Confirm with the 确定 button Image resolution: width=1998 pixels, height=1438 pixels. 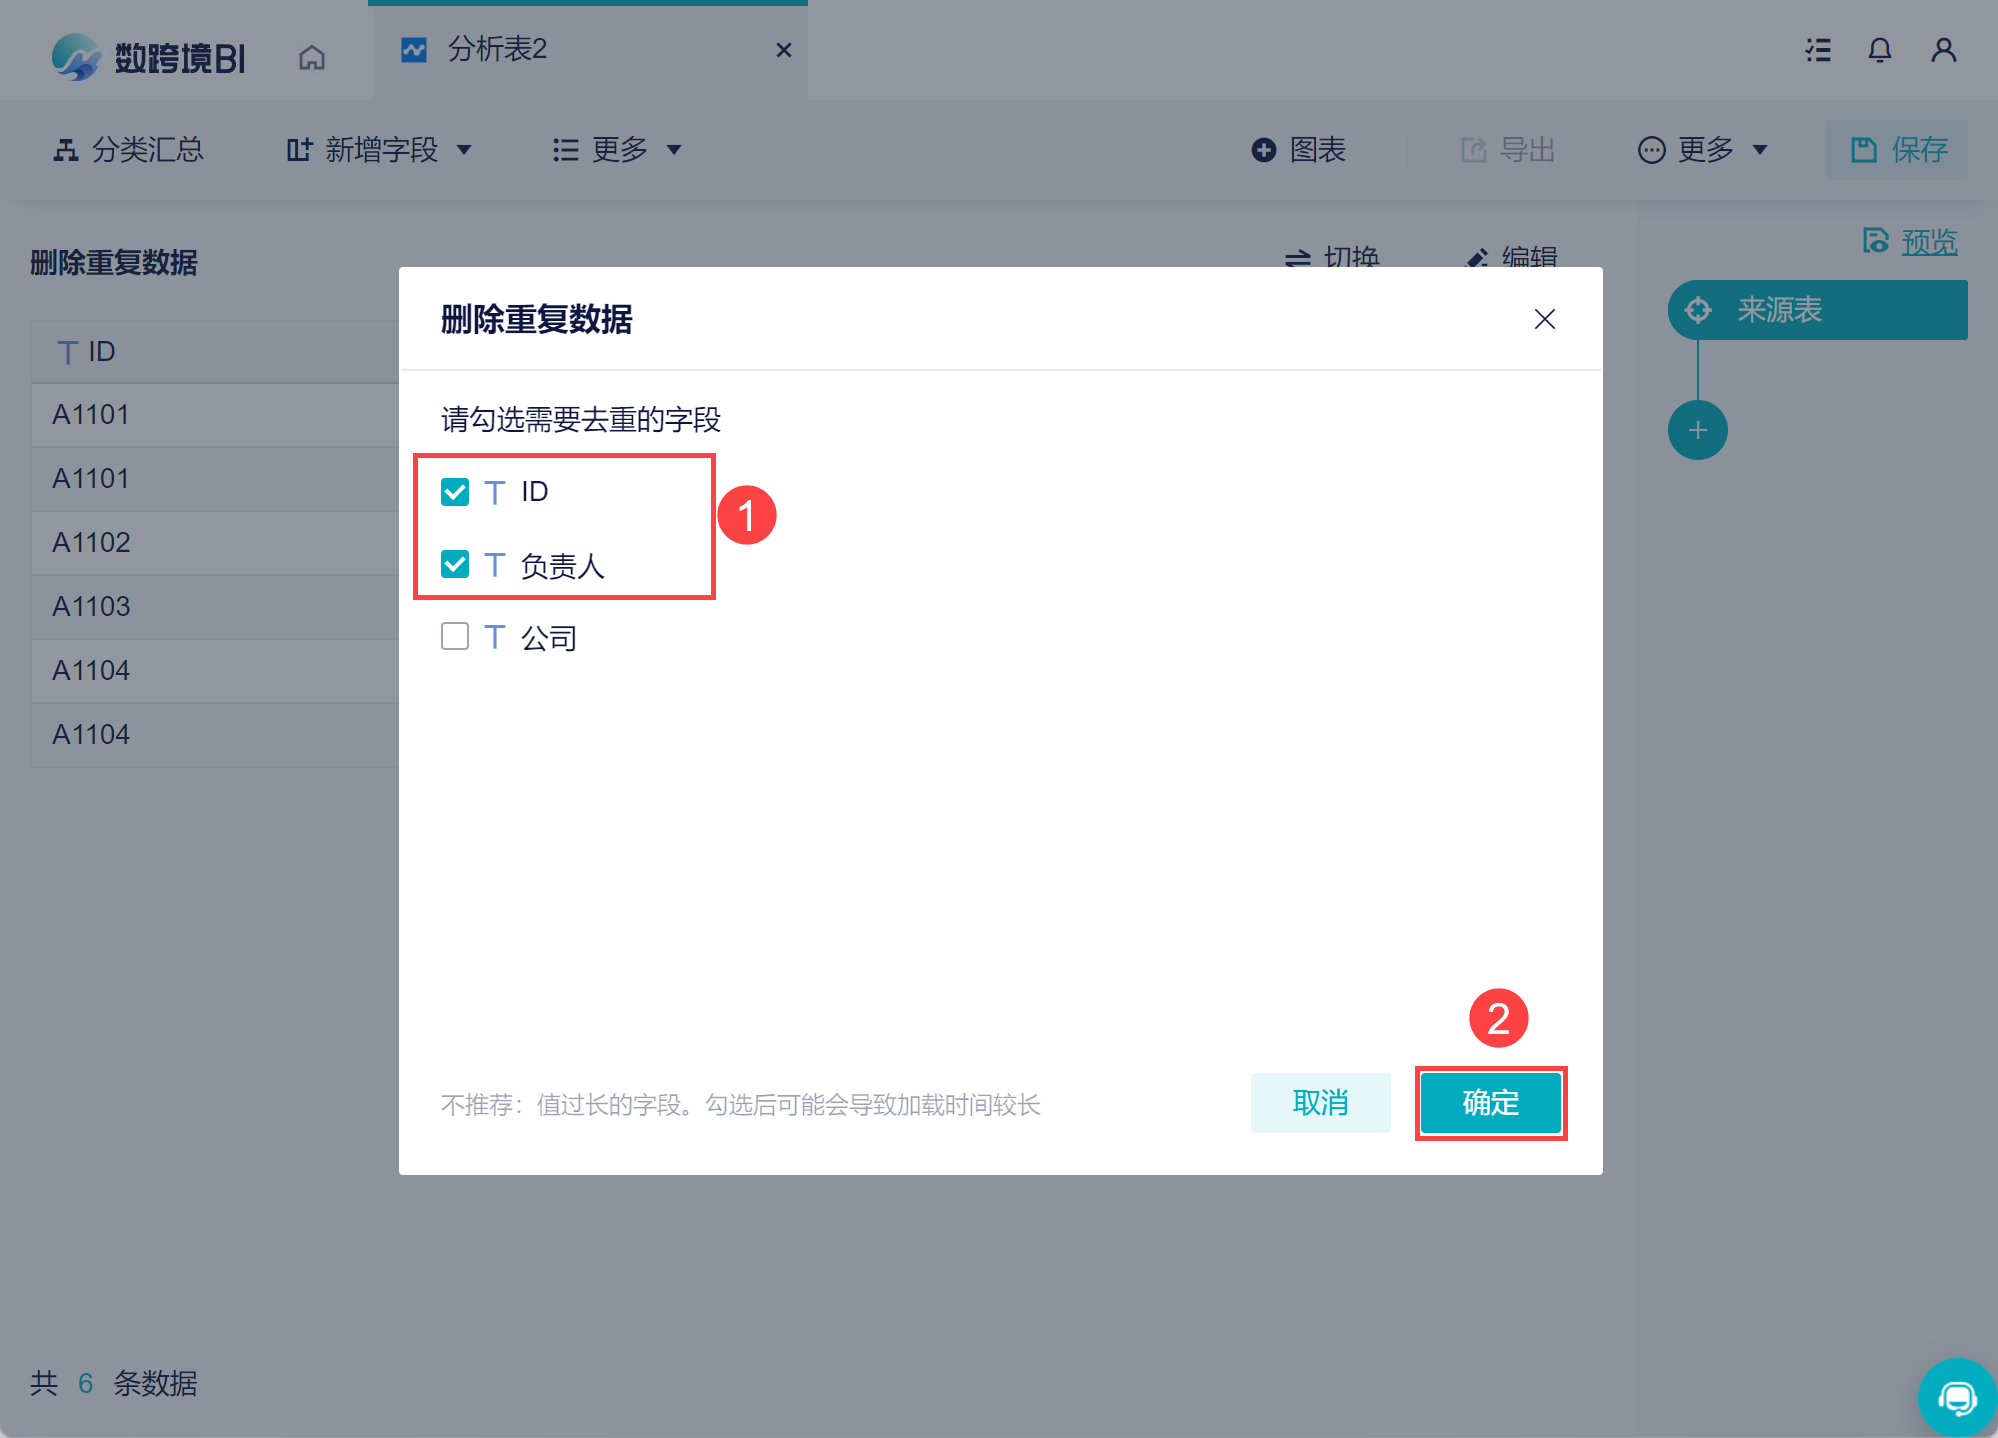click(x=1491, y=1103)
